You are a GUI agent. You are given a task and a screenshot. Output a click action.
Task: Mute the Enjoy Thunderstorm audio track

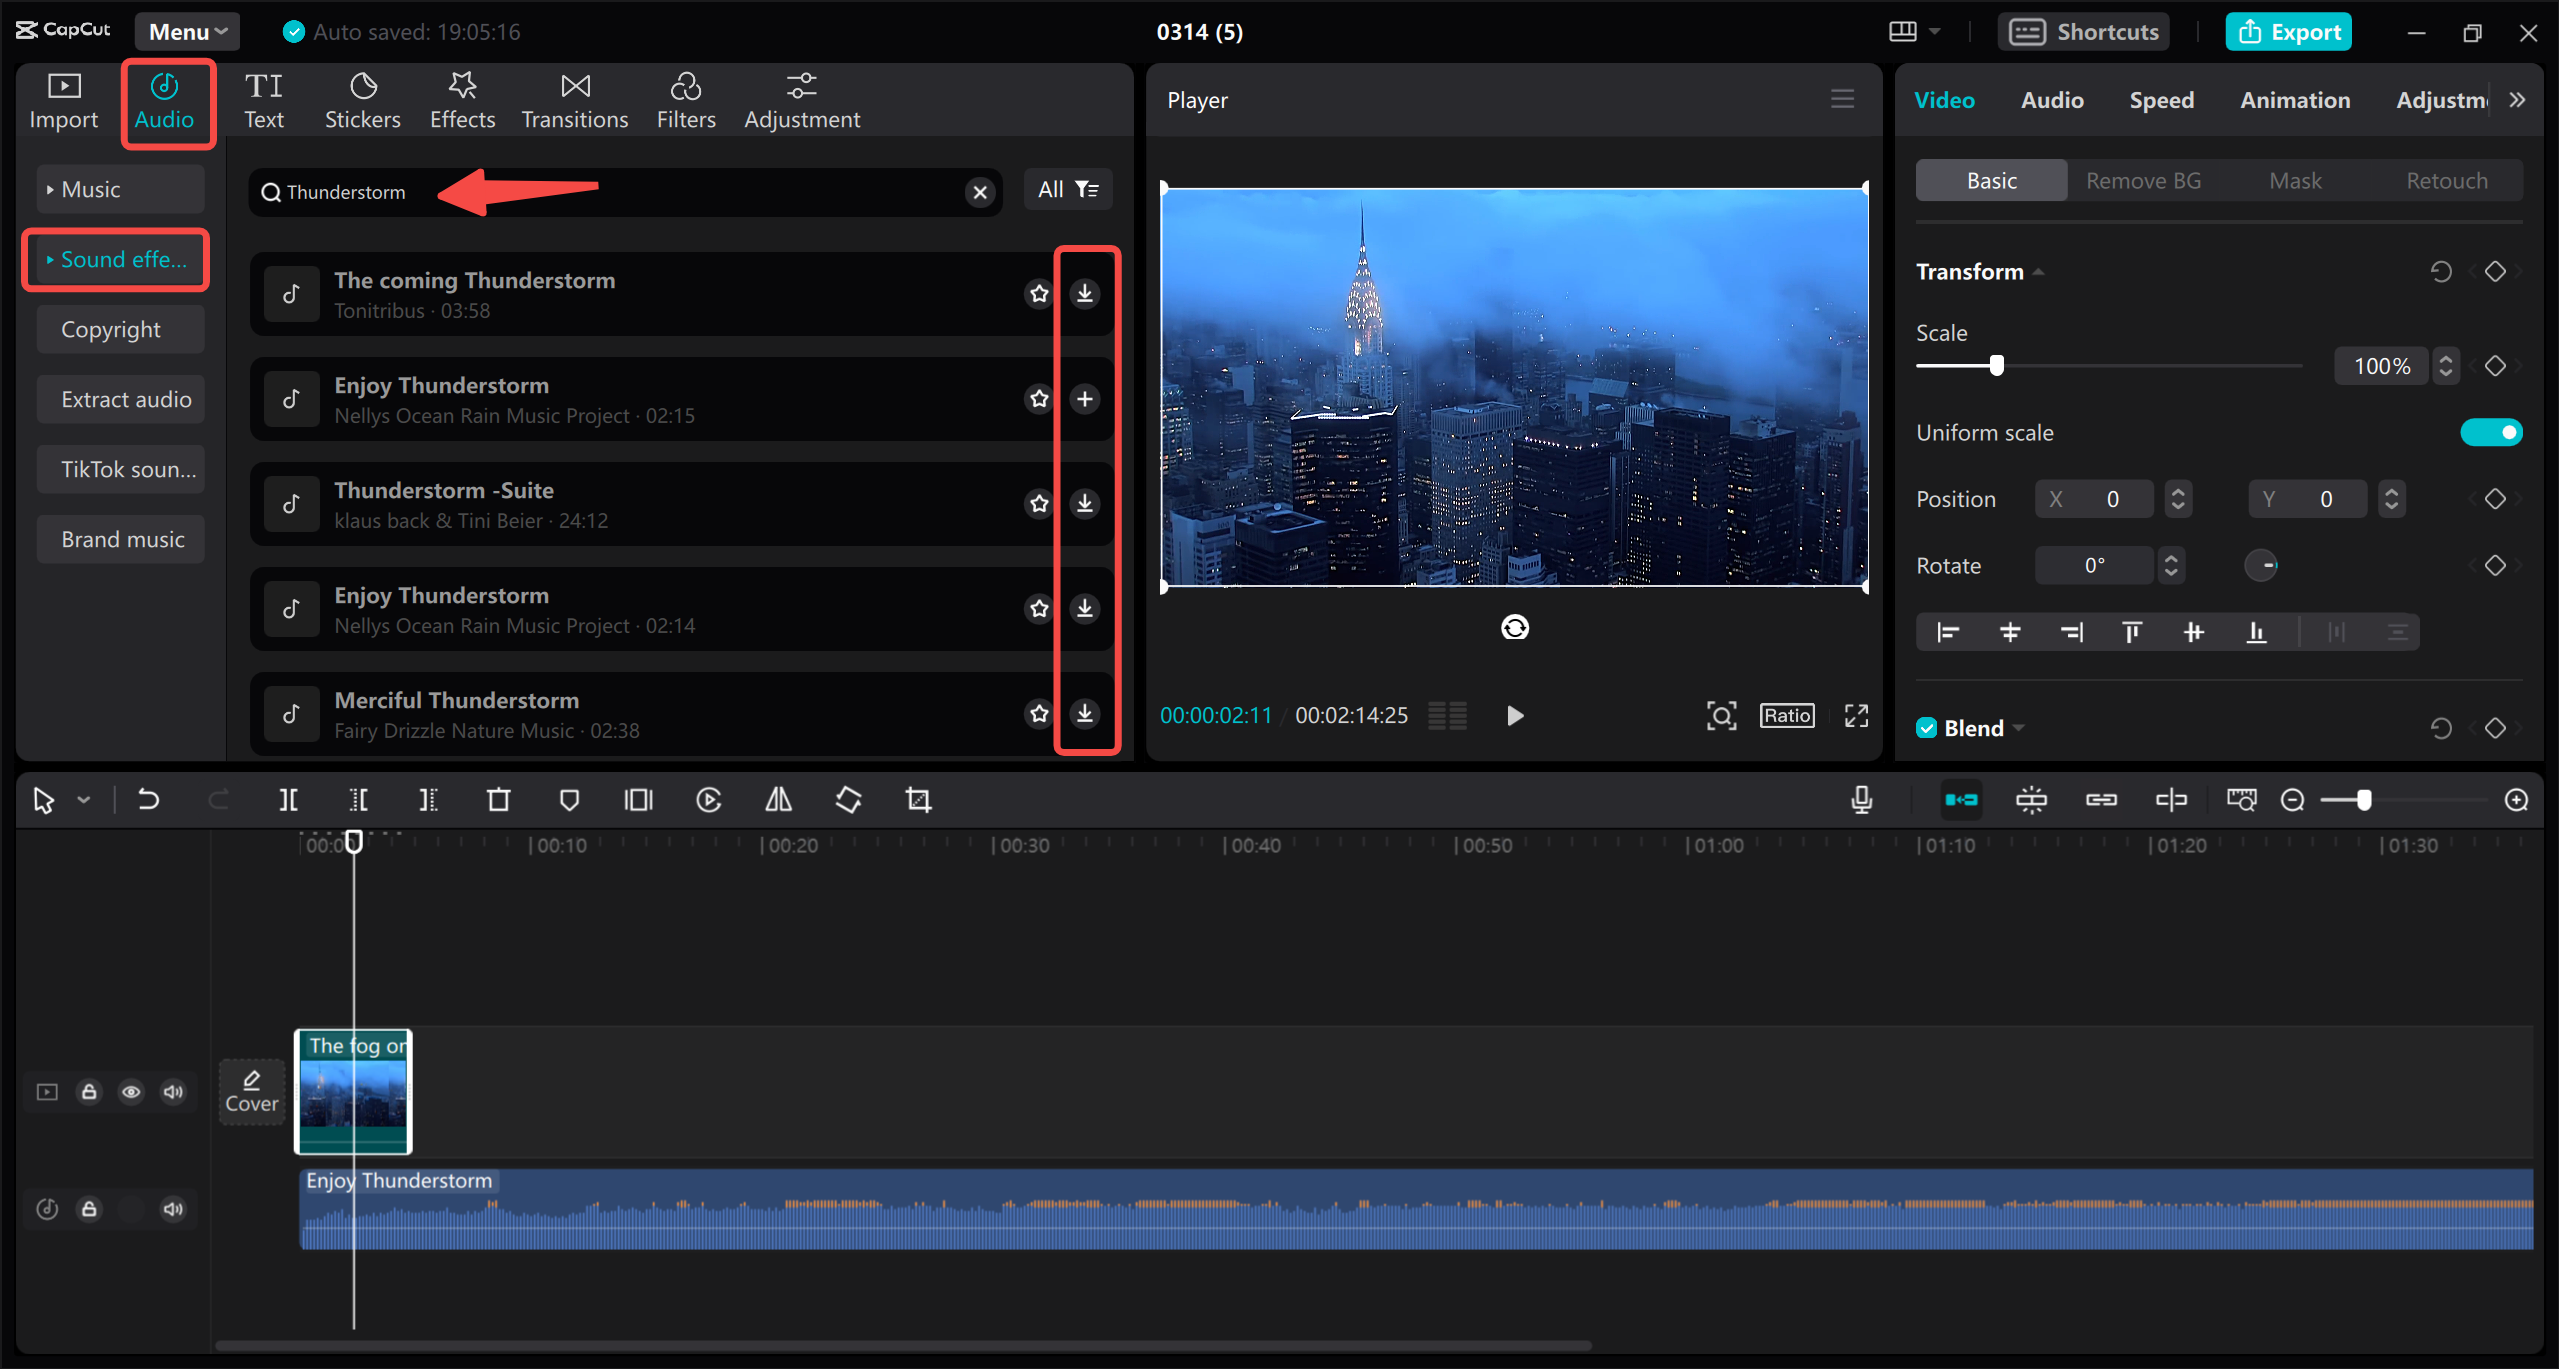tap(173, 1208)
